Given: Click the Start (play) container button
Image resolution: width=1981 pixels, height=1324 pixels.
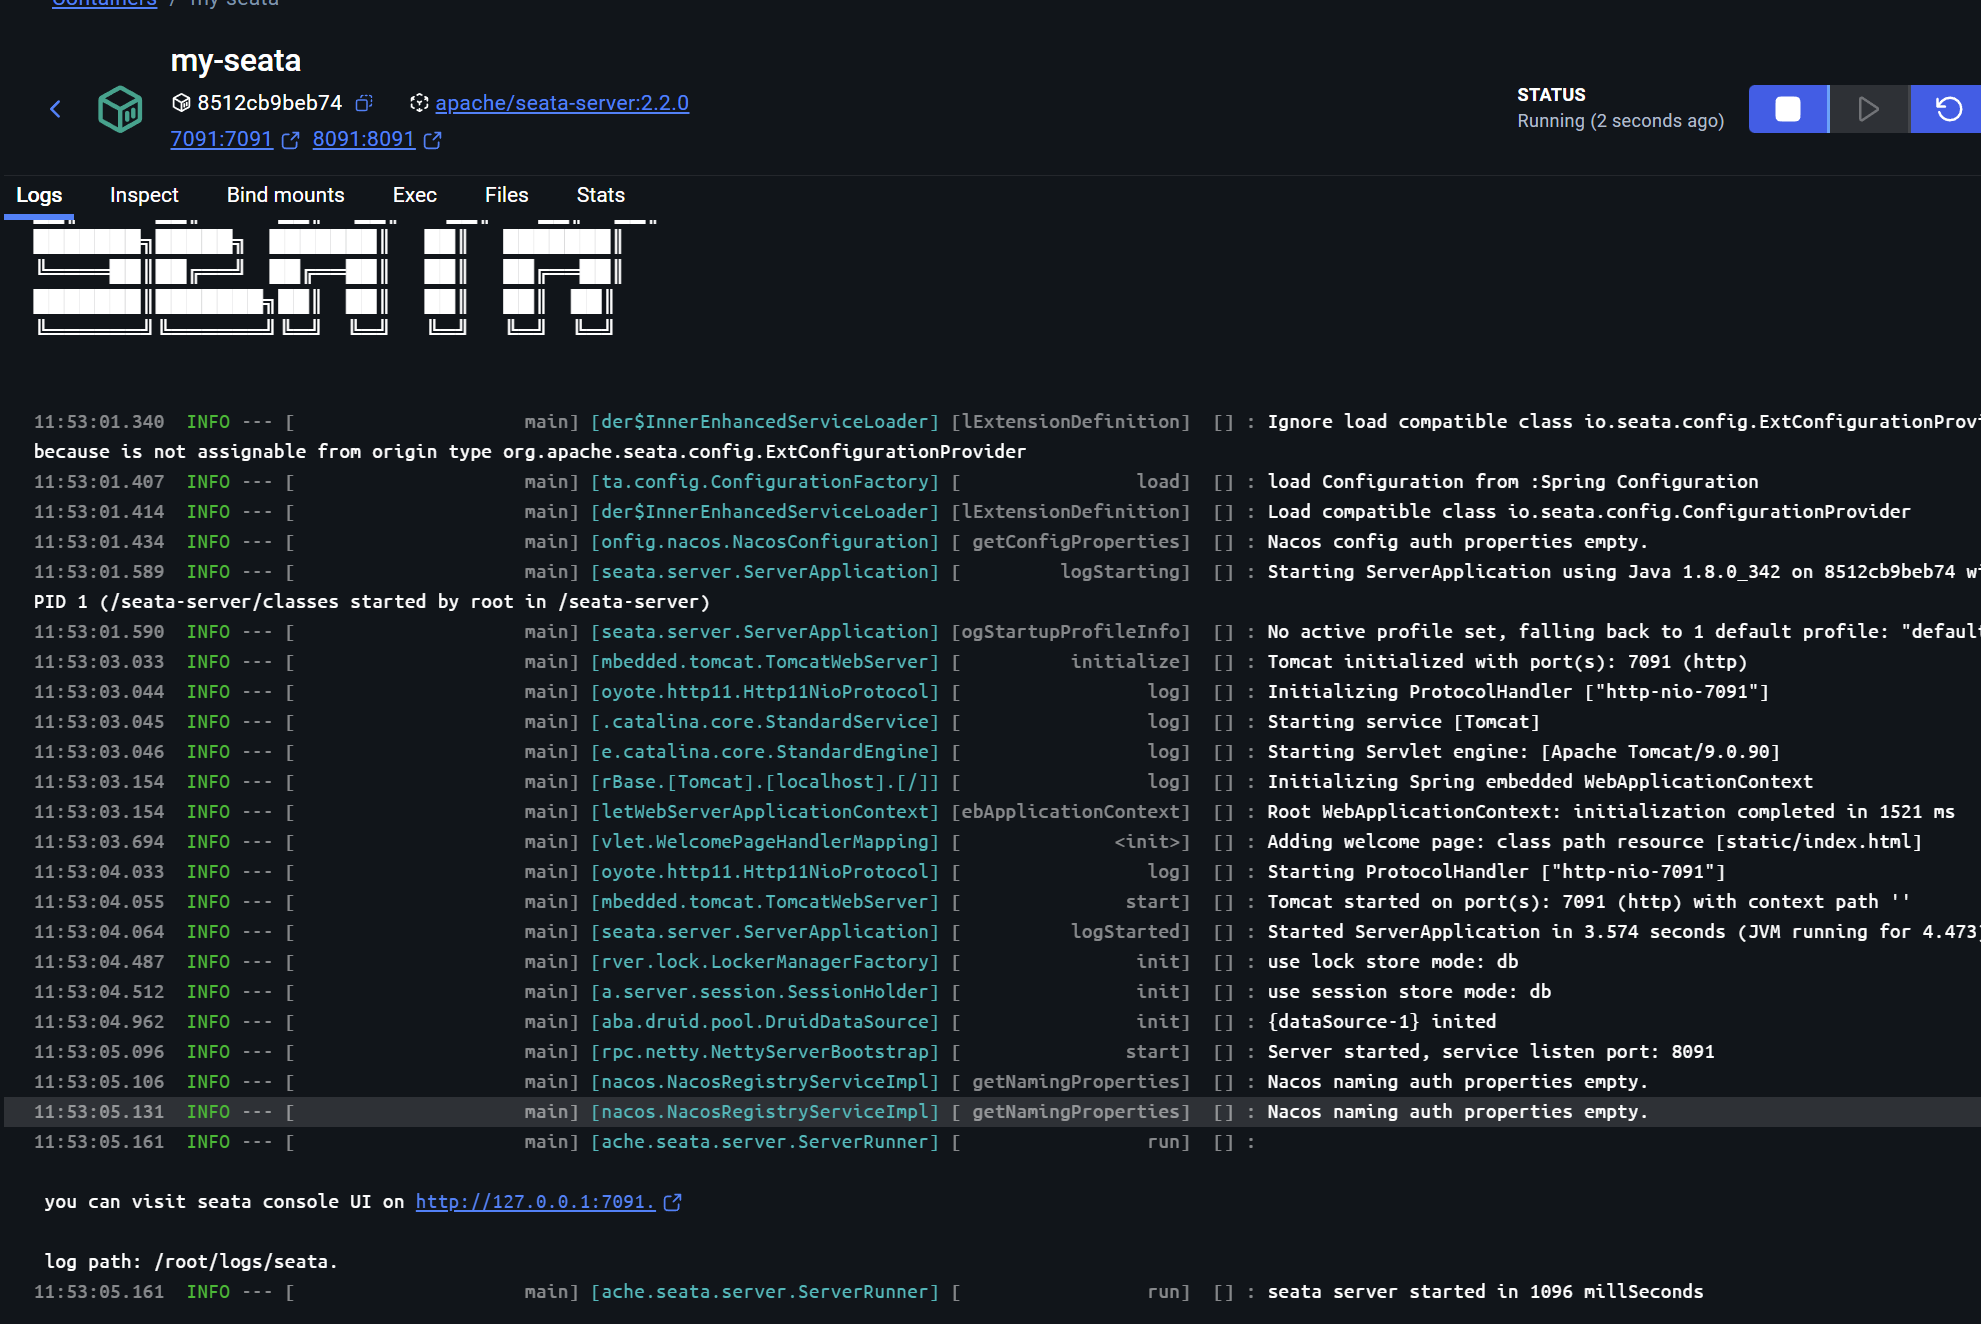Looking at the screenshot, I should pyautogui.click(x=1868, y=109).
